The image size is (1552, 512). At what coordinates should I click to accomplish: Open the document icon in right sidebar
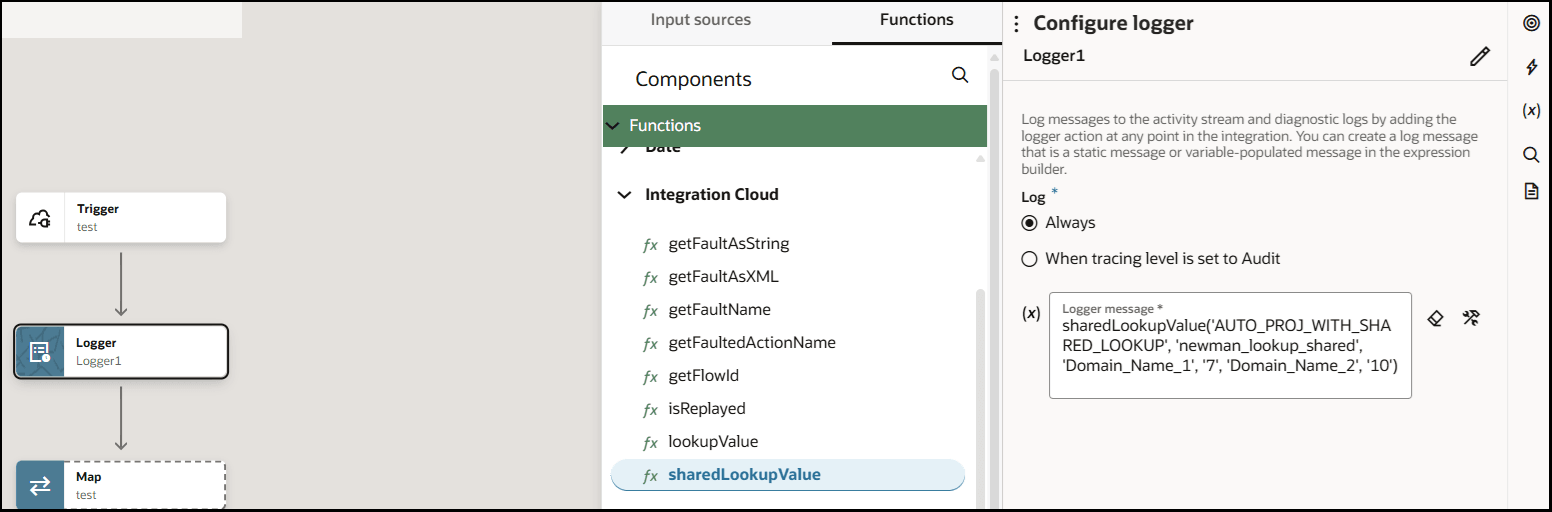coord(1531,191)
